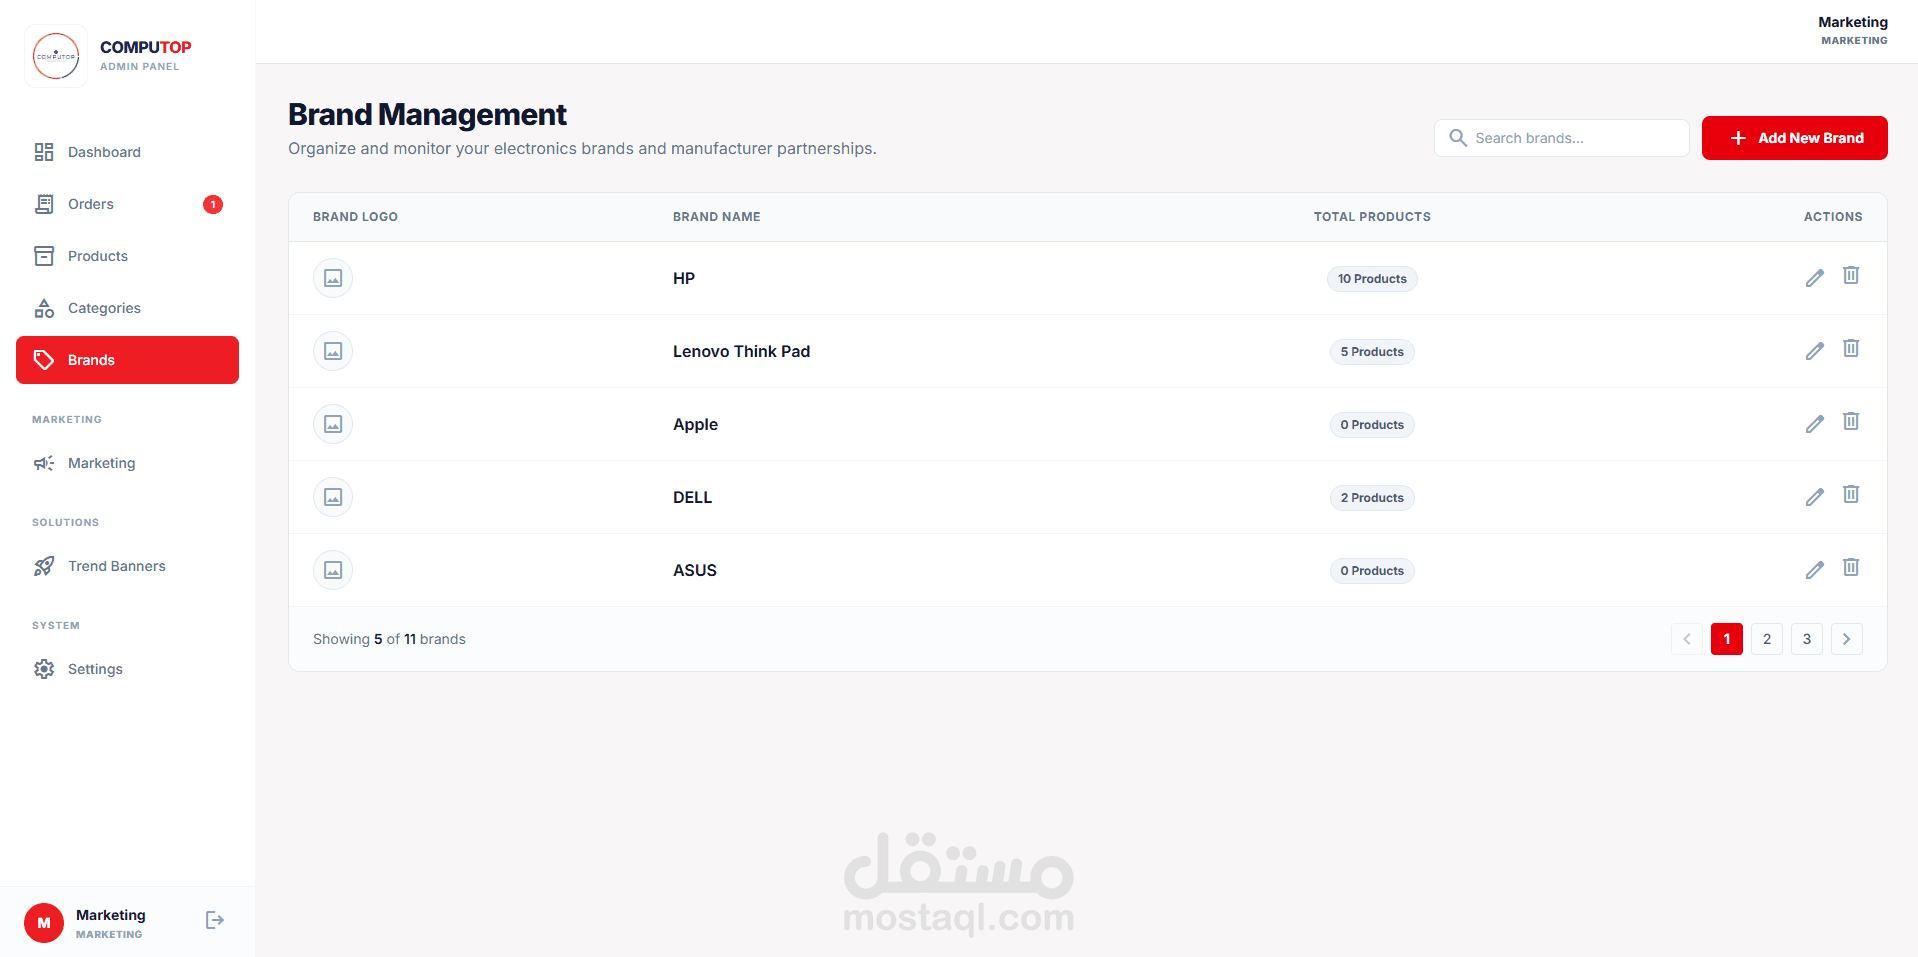Image resolution: width=1918 pixels, height=957 pixels.
Task: Click the logout icon at sidebar bottom
Action: coord(215,920)
